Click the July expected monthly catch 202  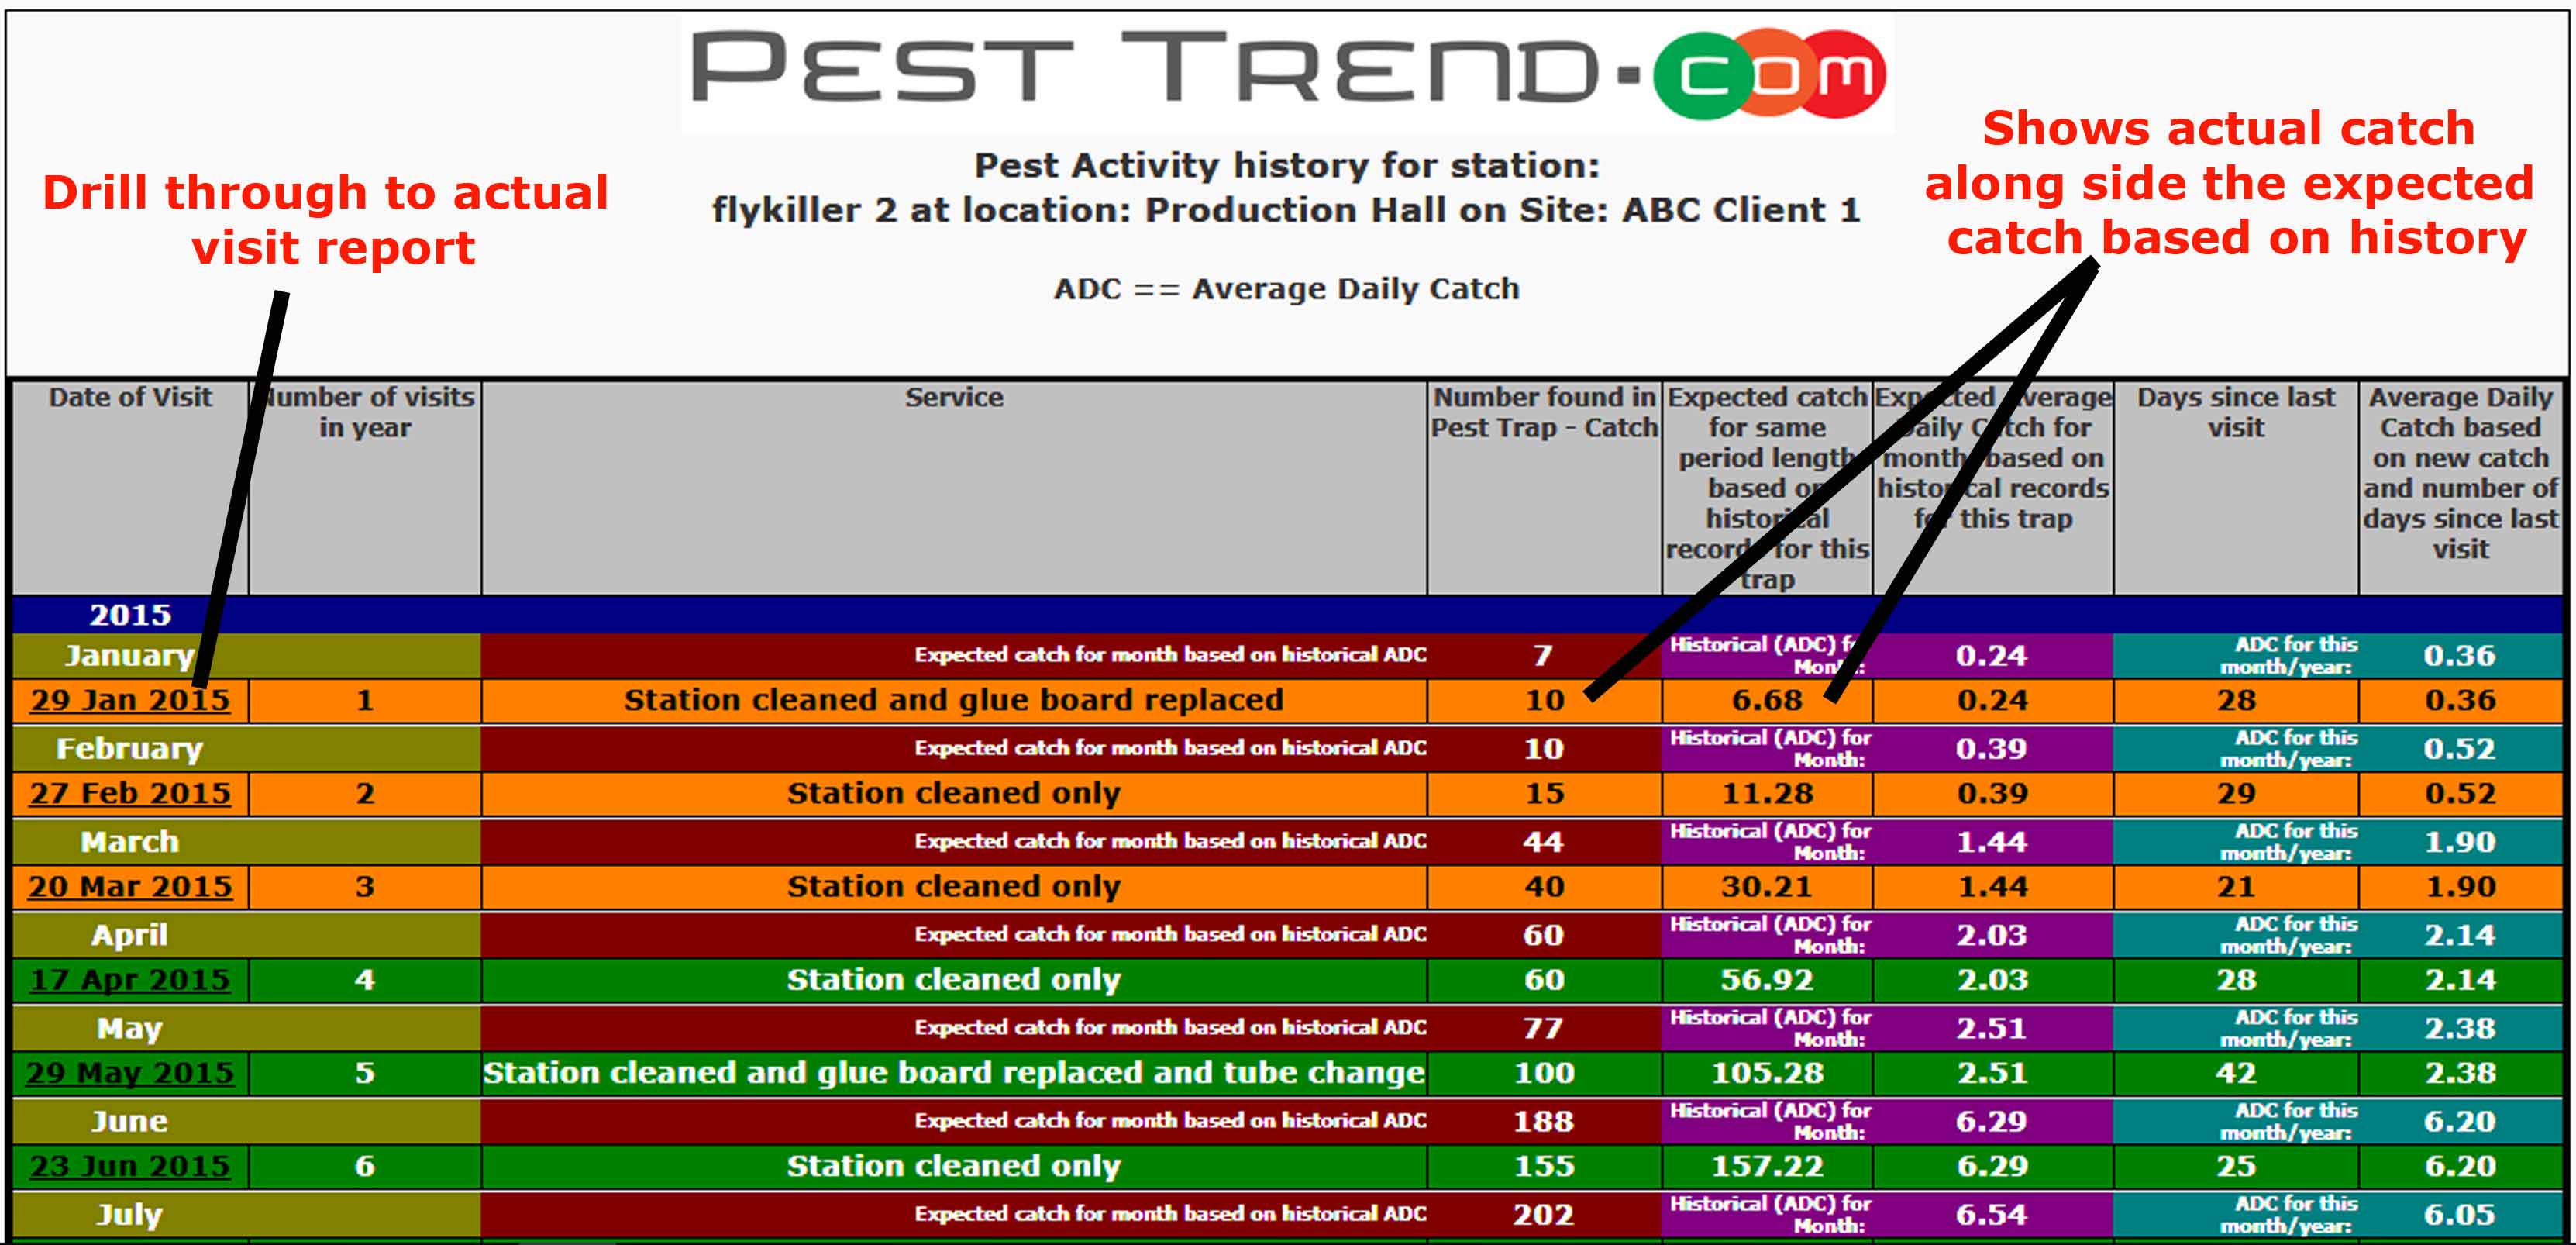(1544, 1214)
